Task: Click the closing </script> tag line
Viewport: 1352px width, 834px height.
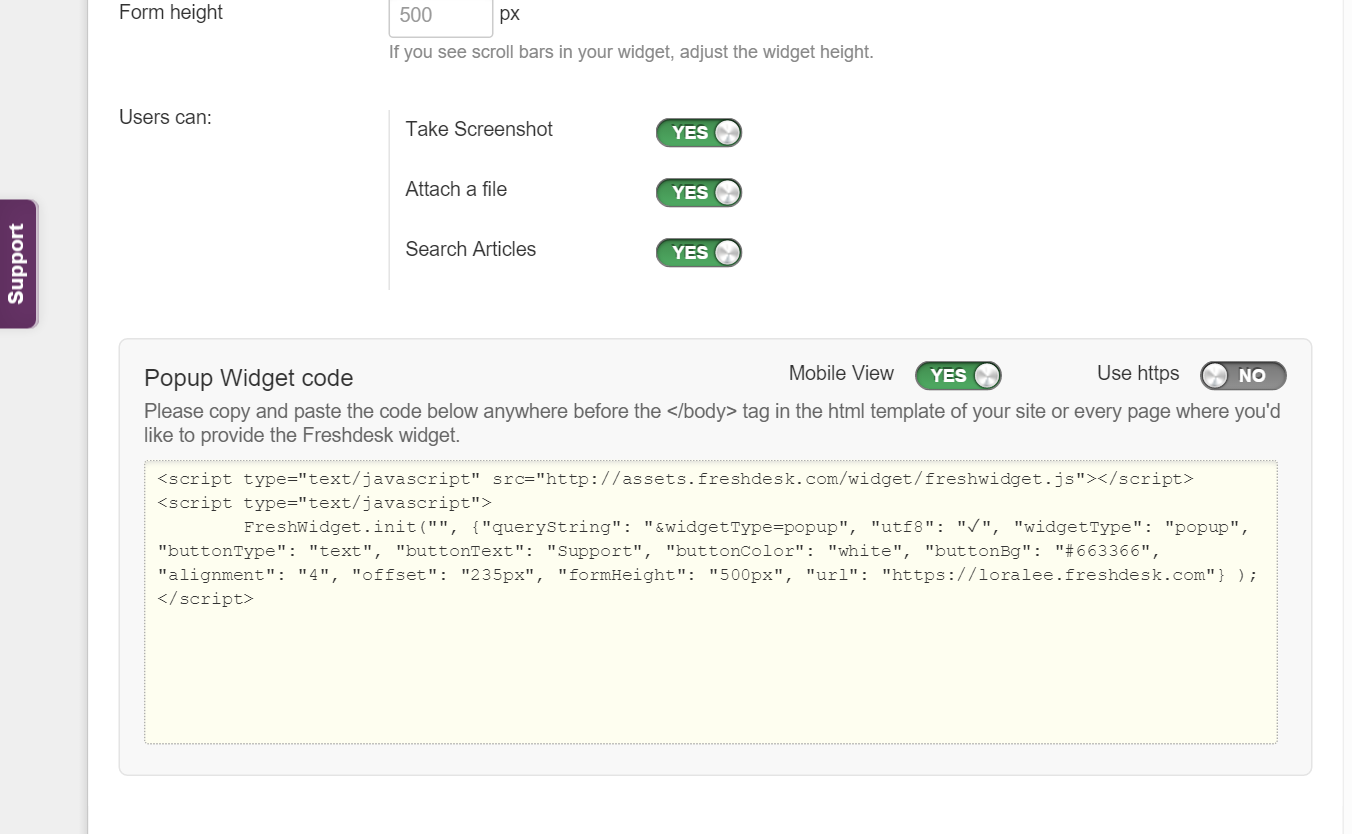Action: tap(205, 599)
